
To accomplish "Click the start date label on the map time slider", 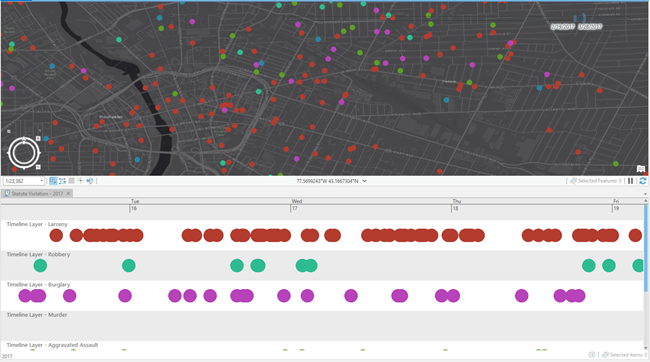I will tap(562, 27).
